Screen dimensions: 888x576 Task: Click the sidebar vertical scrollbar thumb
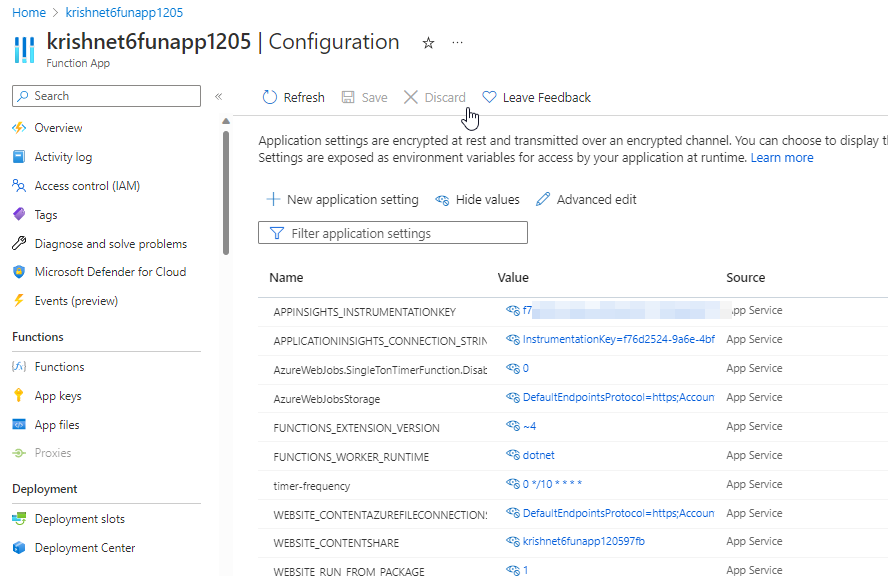(x=226, y=193)
